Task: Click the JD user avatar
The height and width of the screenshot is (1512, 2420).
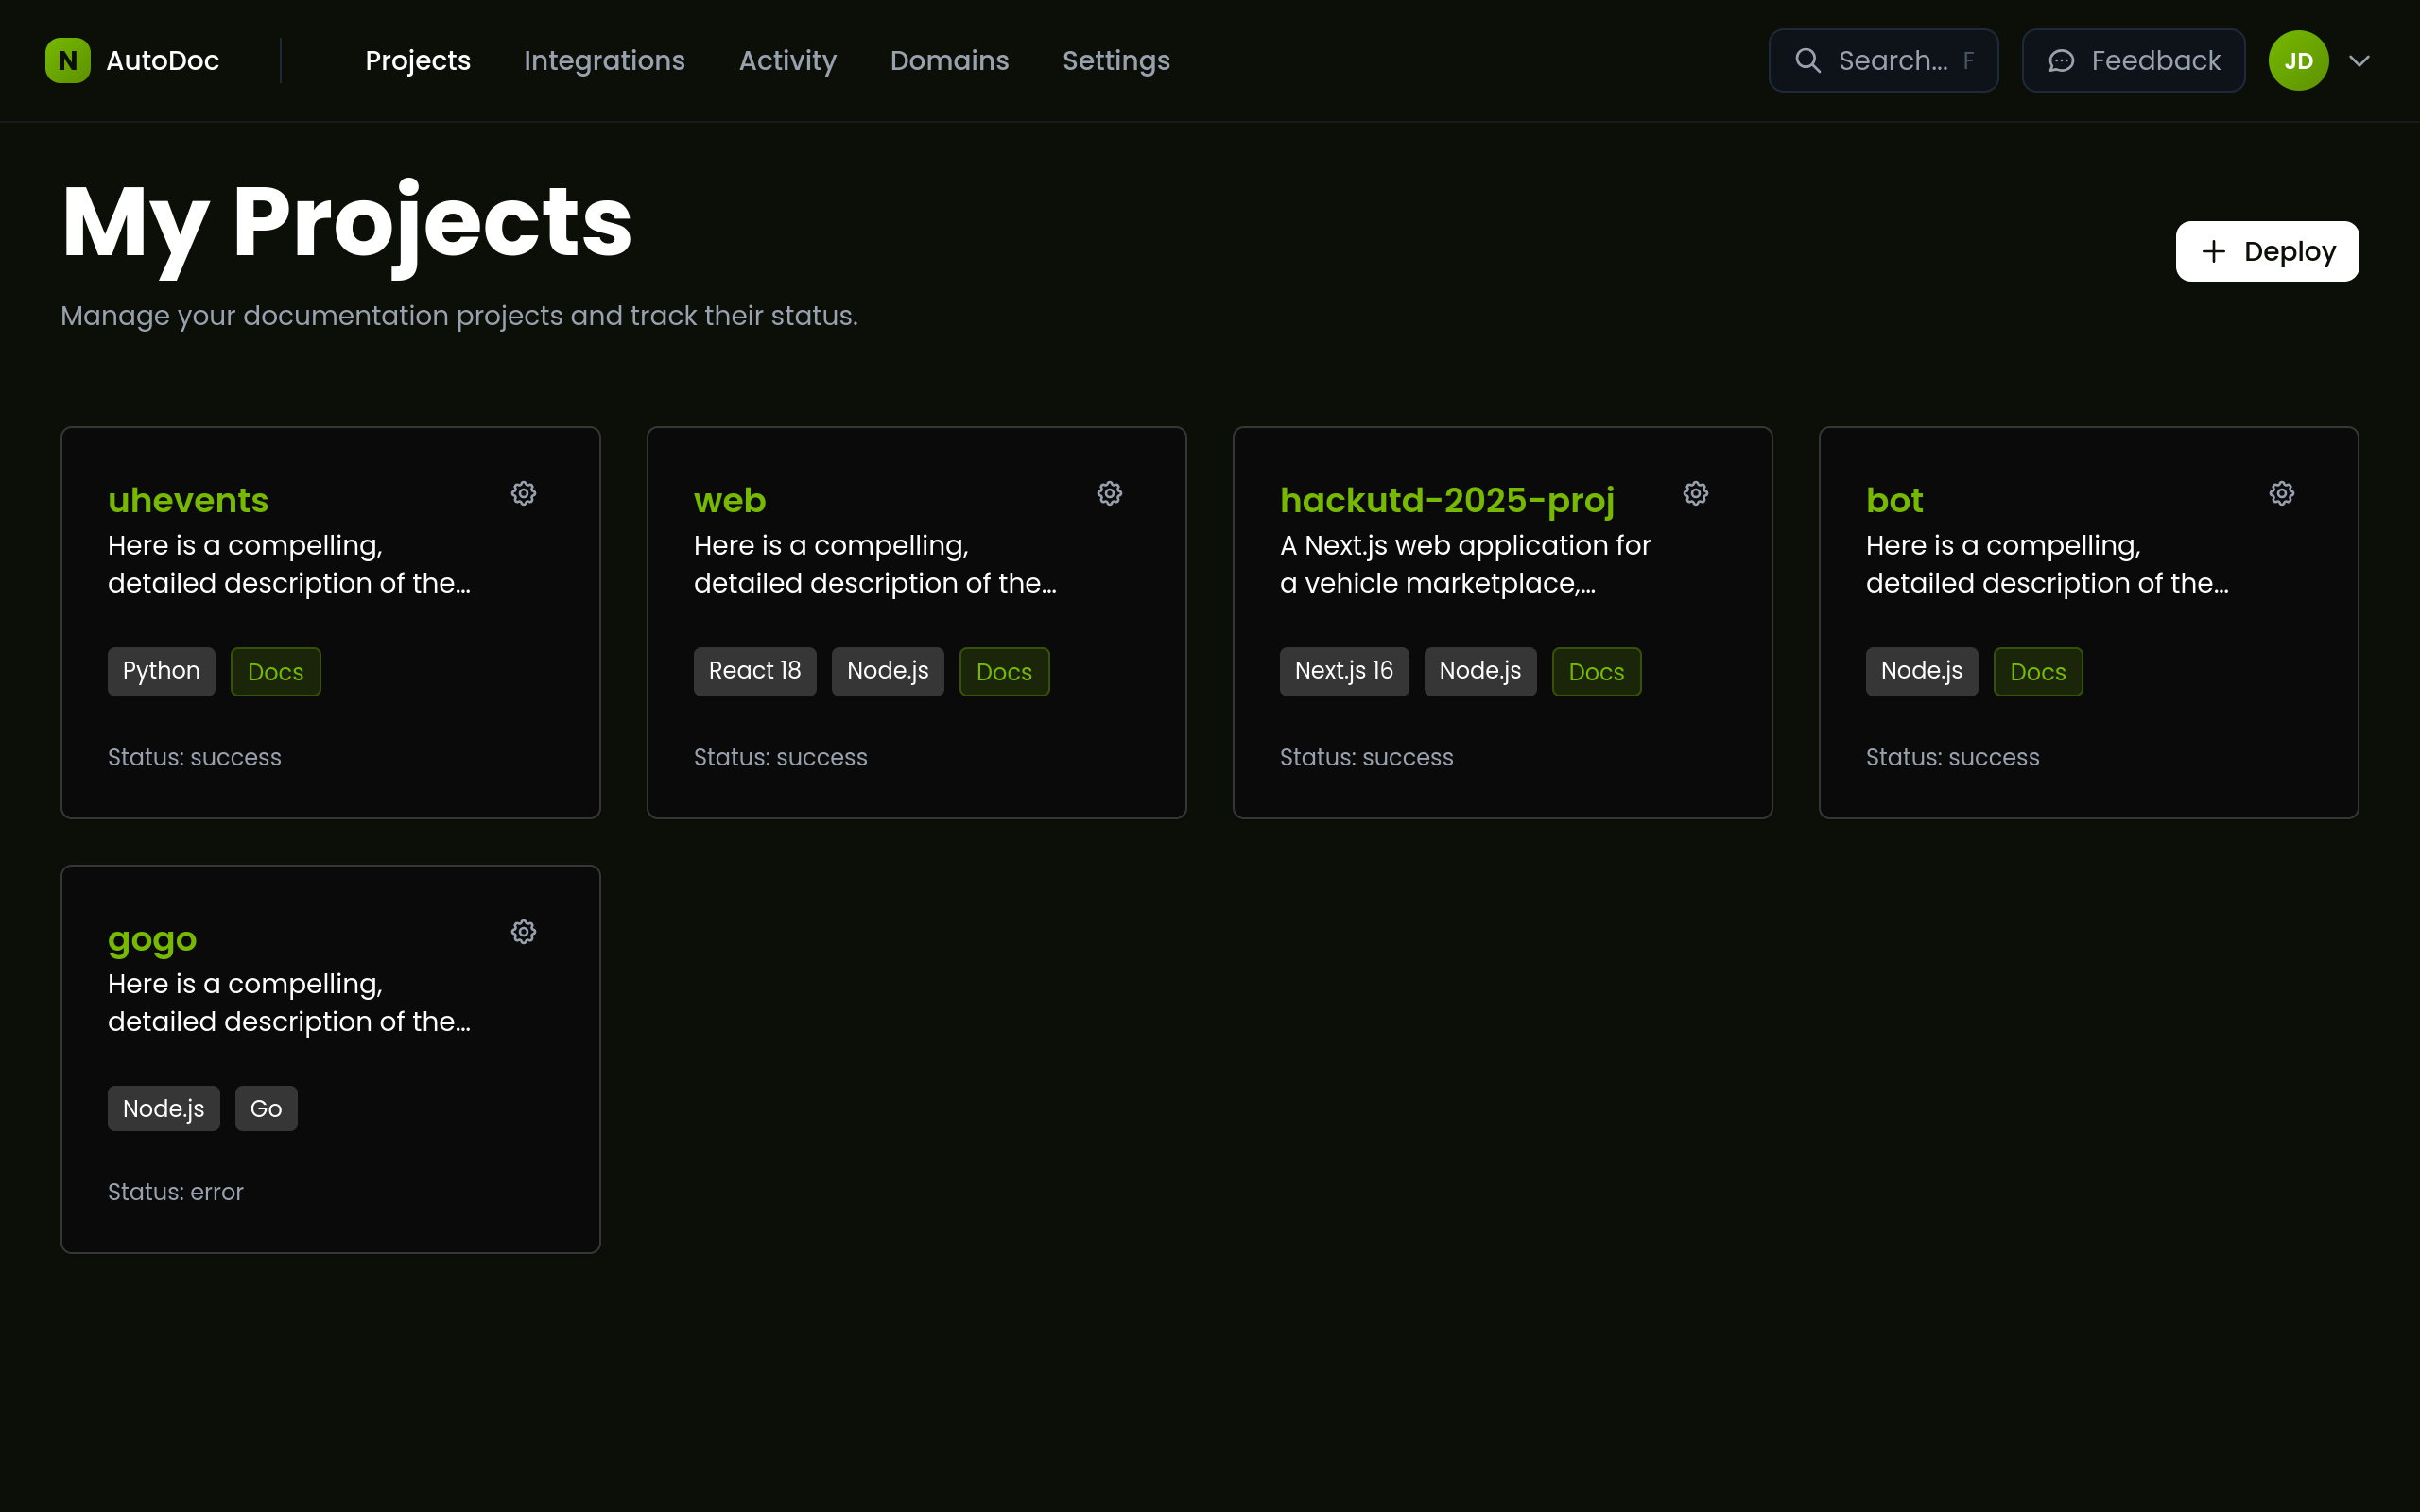Action: pos(2297,61)
